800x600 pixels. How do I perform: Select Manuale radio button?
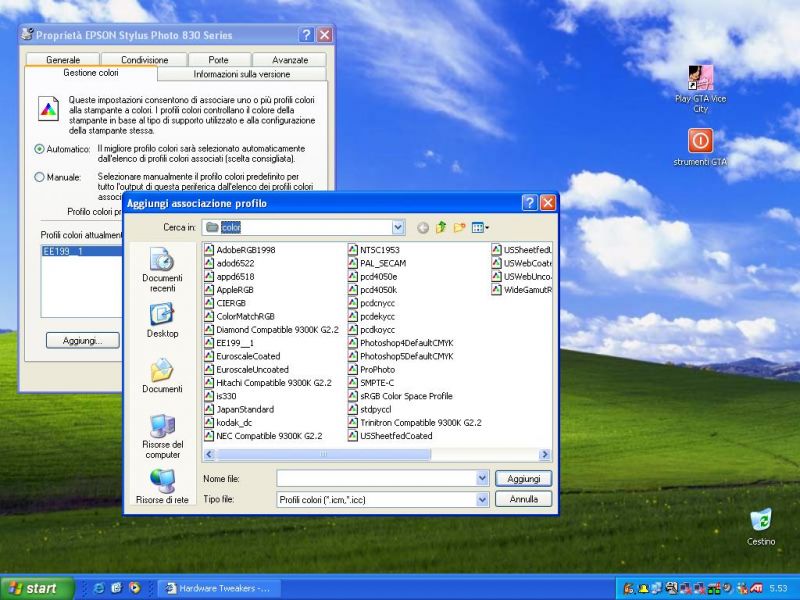click(39, 177)
